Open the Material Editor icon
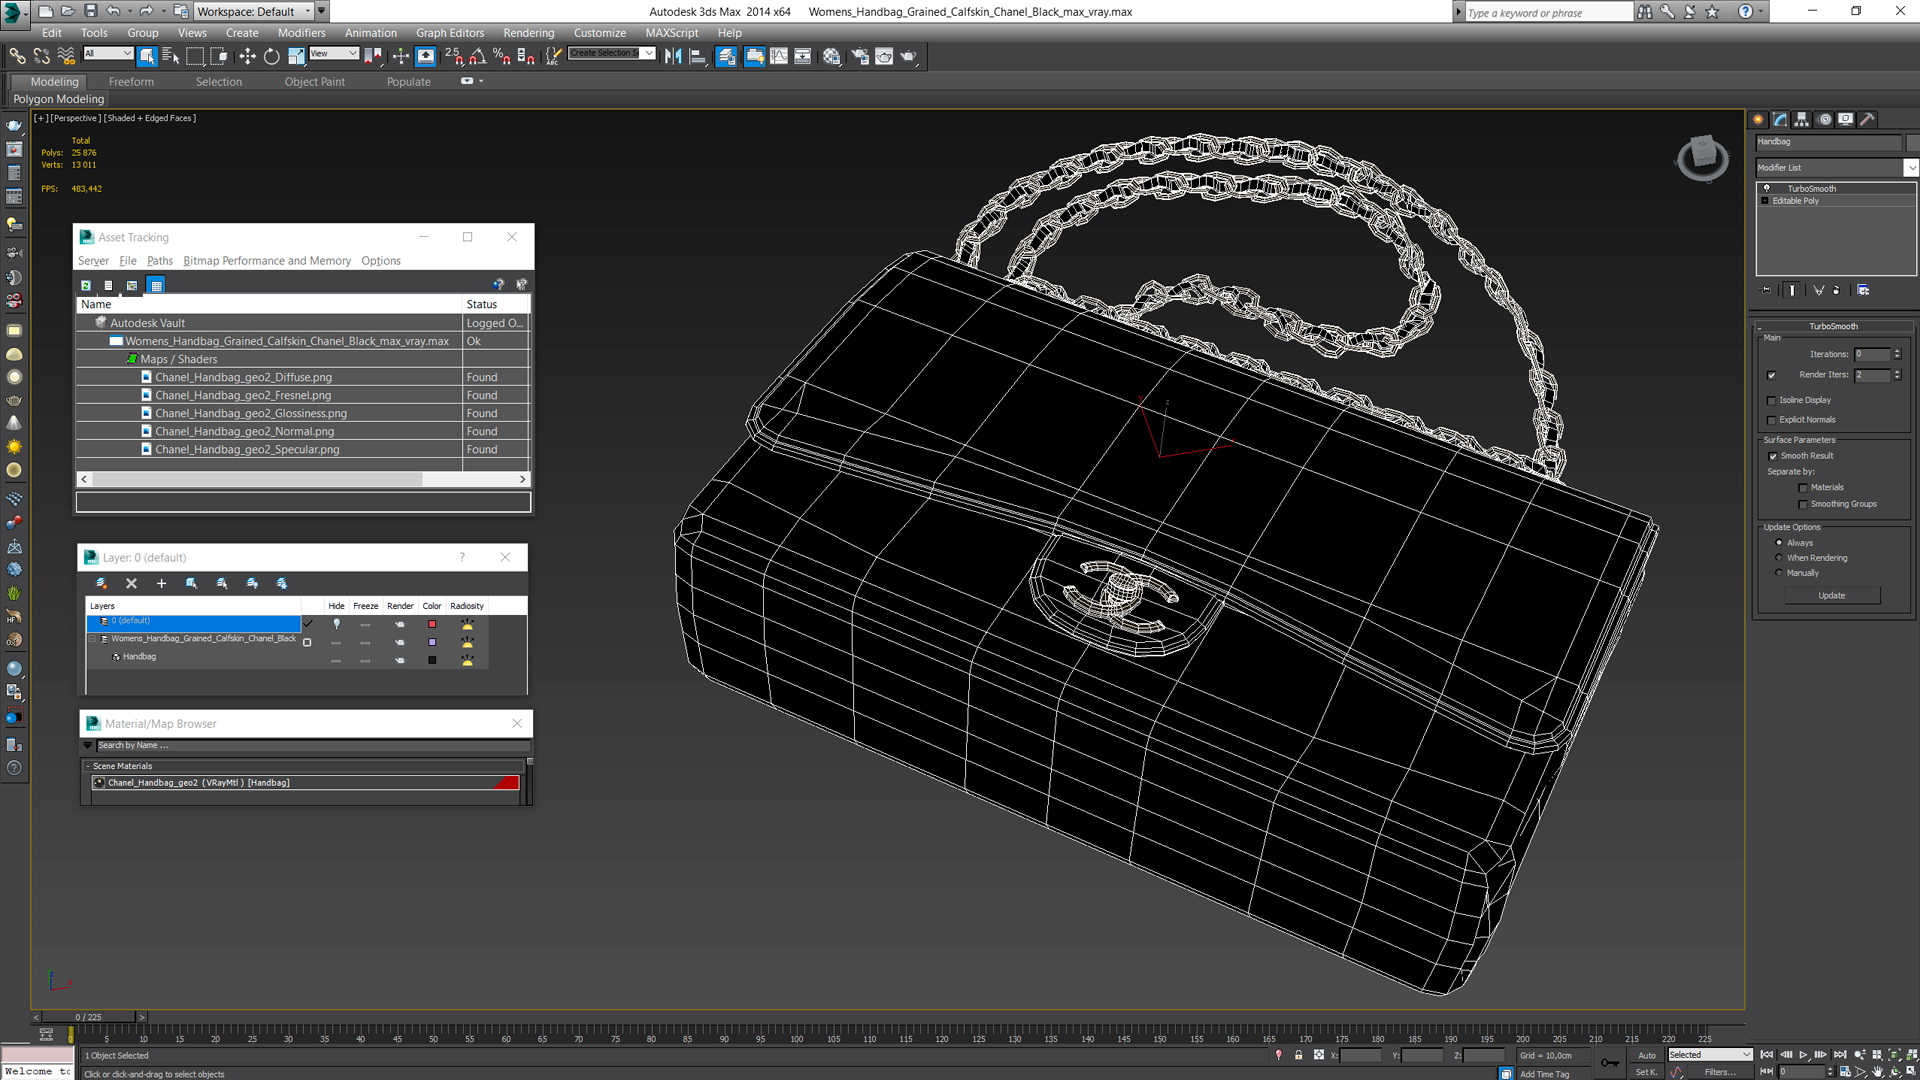 tap(832, 56)
